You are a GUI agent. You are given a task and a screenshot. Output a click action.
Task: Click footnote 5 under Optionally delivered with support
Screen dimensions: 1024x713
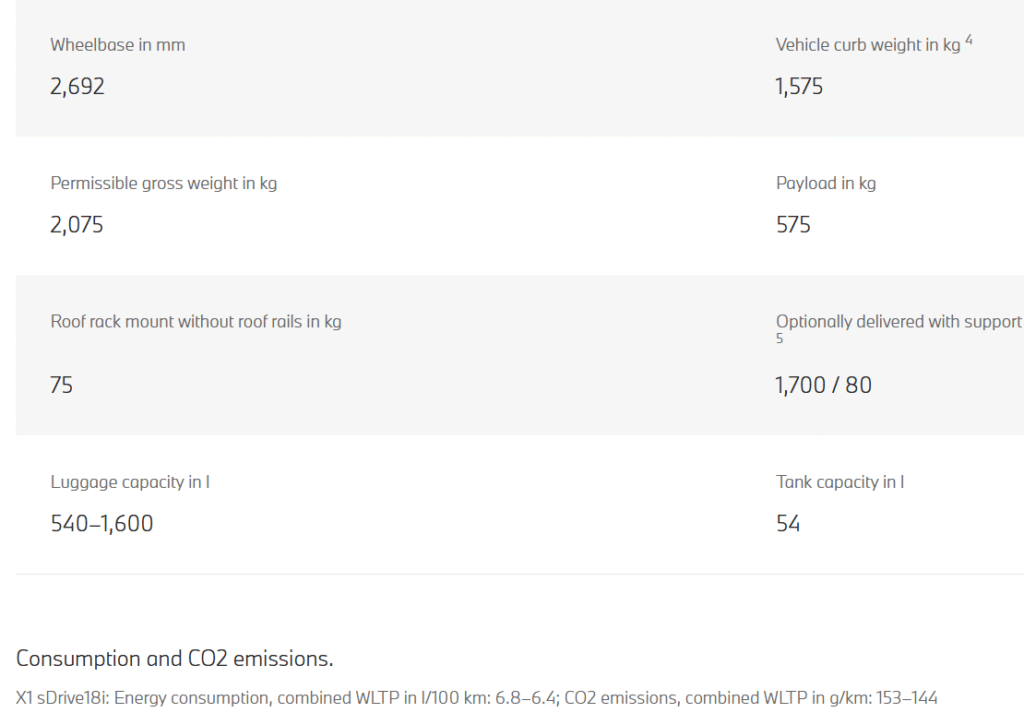pos(780,339)
